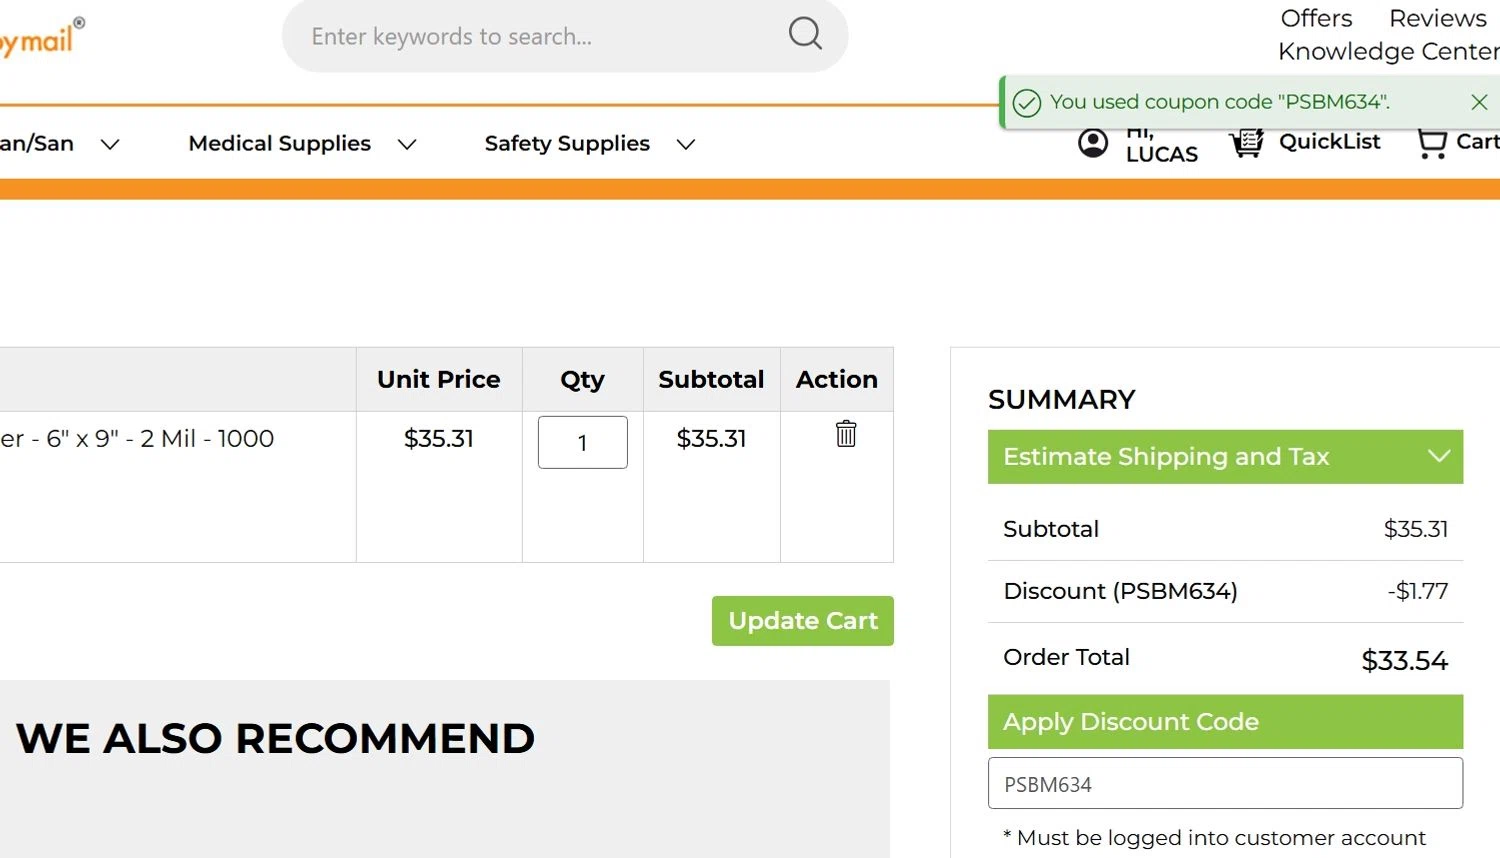Expand Medical Supplies menu chevron
The height and width of the screenshot is (858, 1500).
pyautogui.click(x=407, y=145)
